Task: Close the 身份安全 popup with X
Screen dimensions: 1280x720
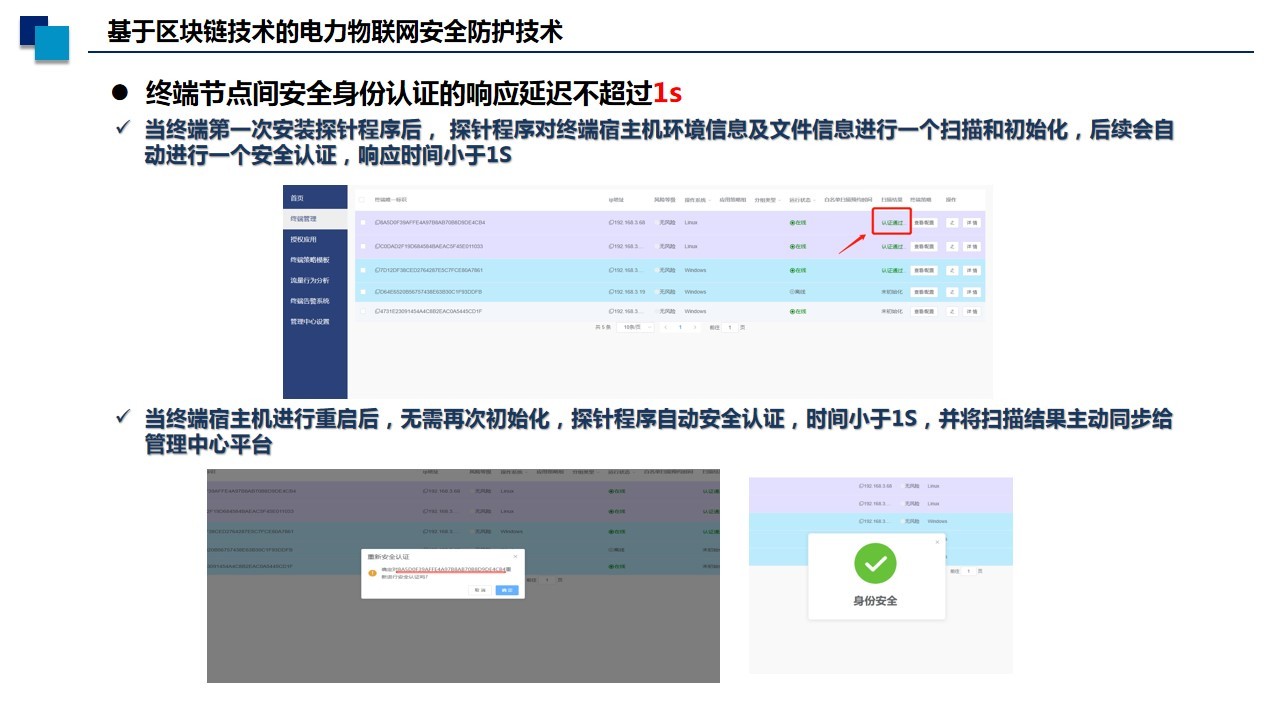Action: point(937,542)
